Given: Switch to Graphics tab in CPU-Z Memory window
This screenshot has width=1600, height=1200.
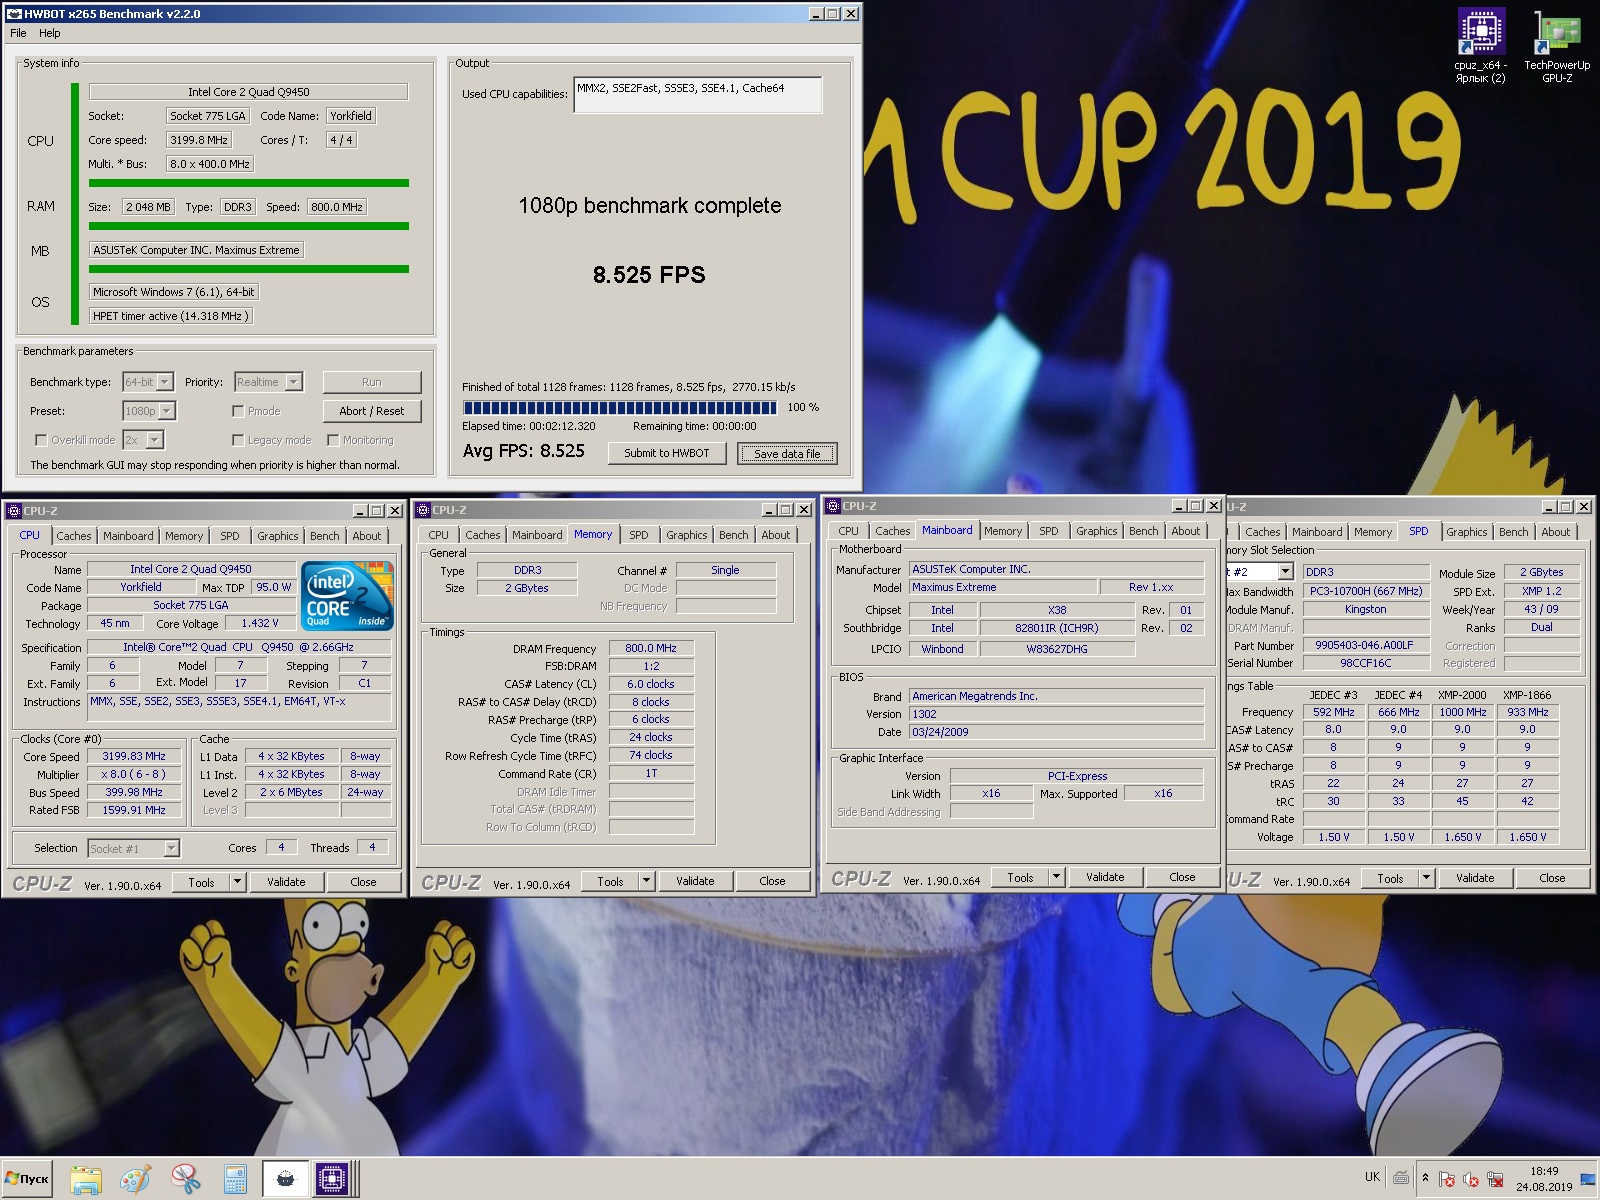Looking at the screenshot, I should click(687, 535).
